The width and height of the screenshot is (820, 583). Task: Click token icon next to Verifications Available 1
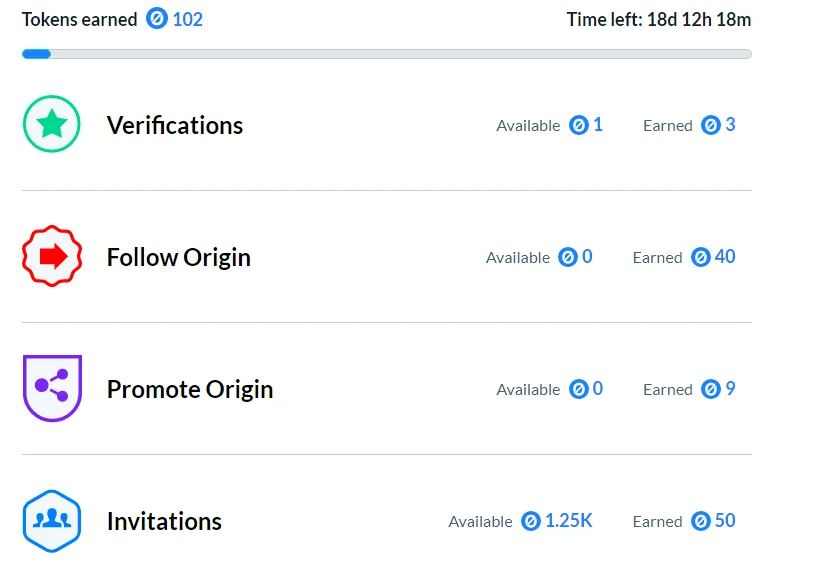click(x=578, y=125)
